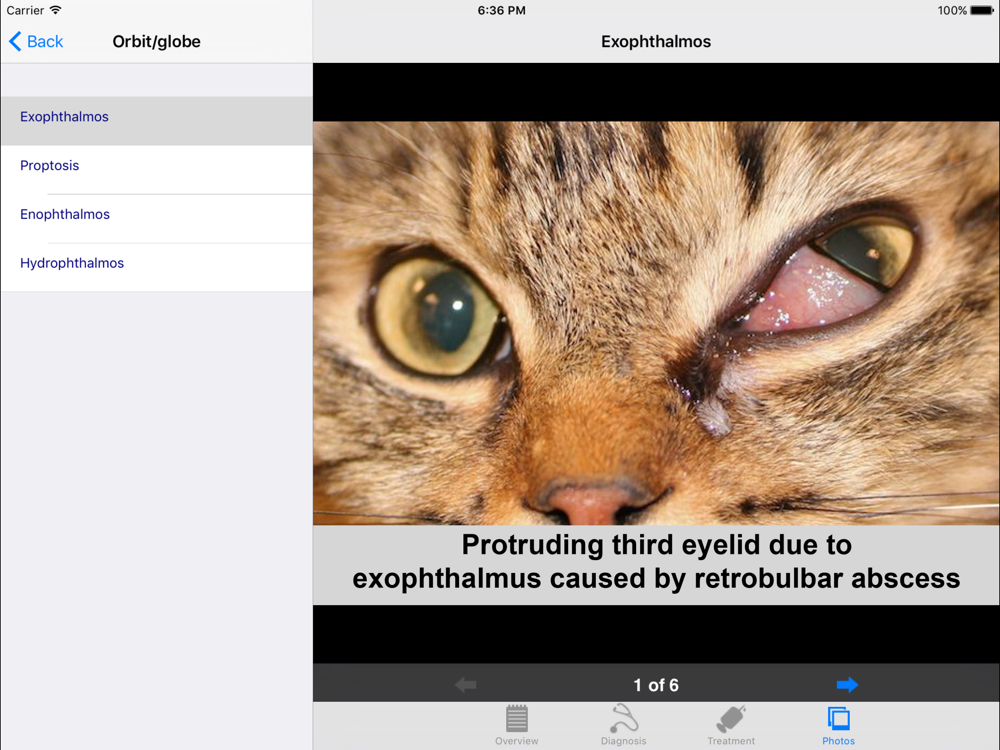Tap the 6:36 PM clock
This screenshot has height=750, width=1000.
click(501, 10)
